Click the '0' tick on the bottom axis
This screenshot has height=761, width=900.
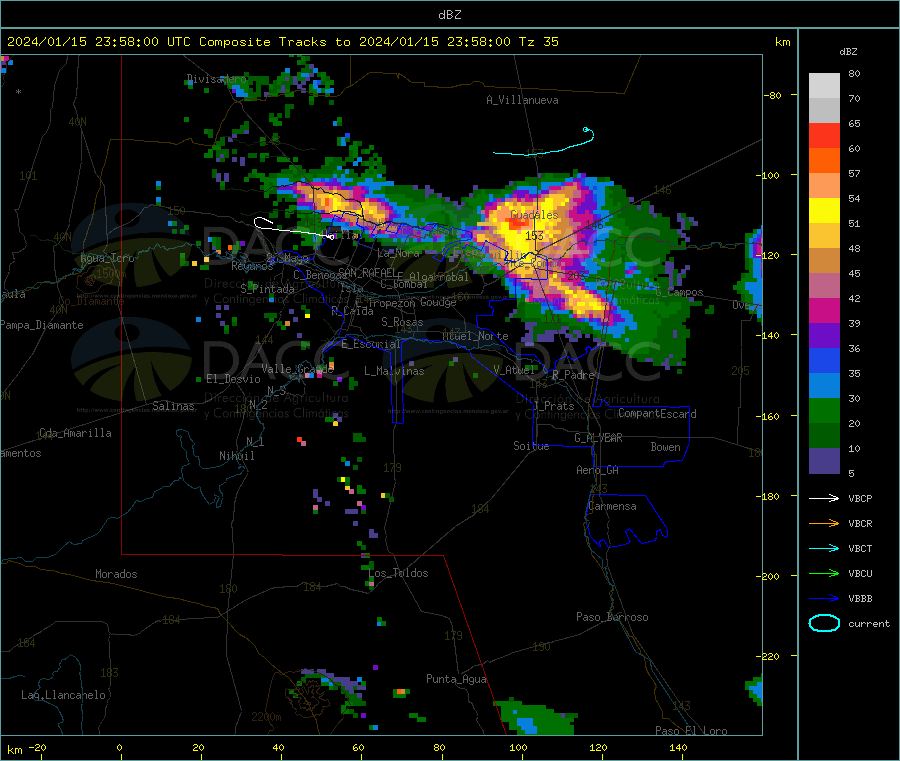point(119,747)
